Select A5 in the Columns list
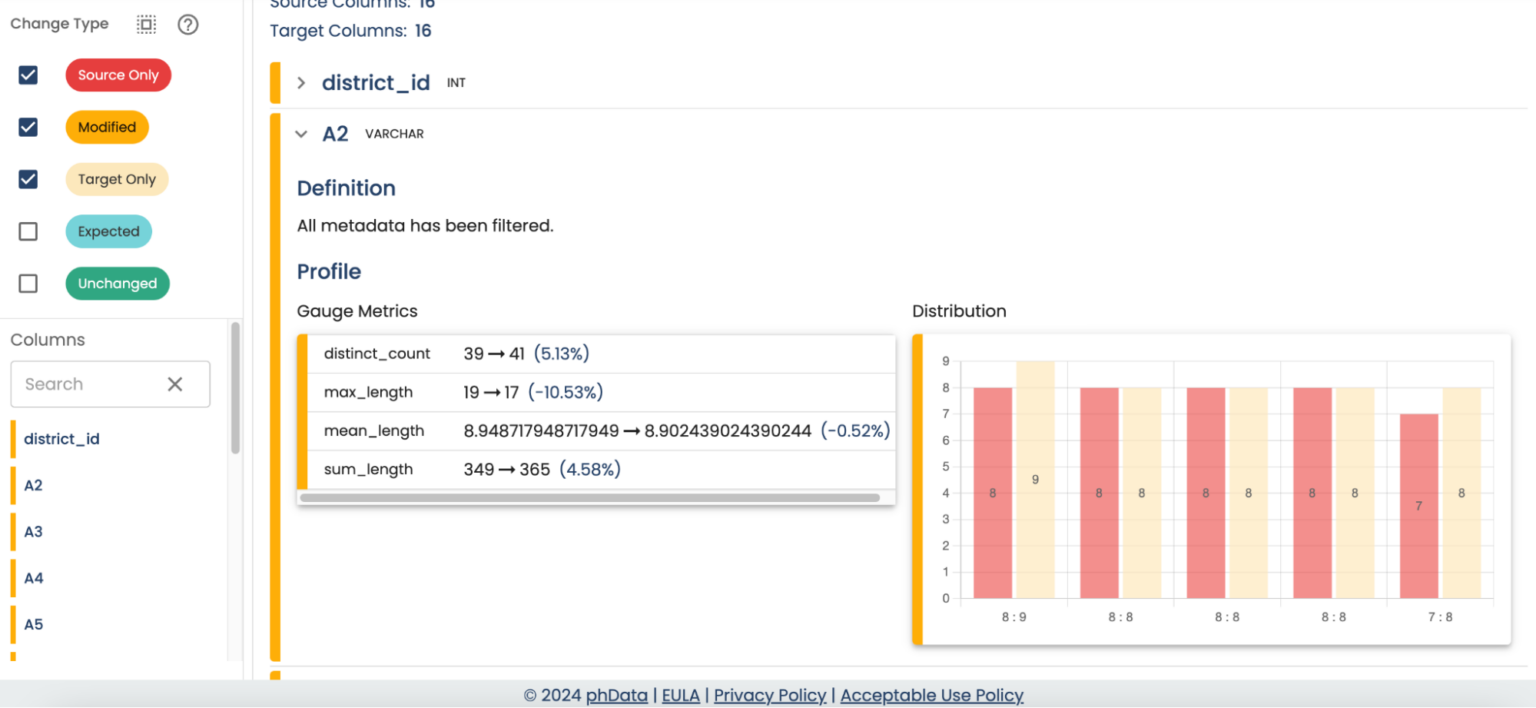The height and width of the screenshot is (708, 1536). click(x=33, y=624)
